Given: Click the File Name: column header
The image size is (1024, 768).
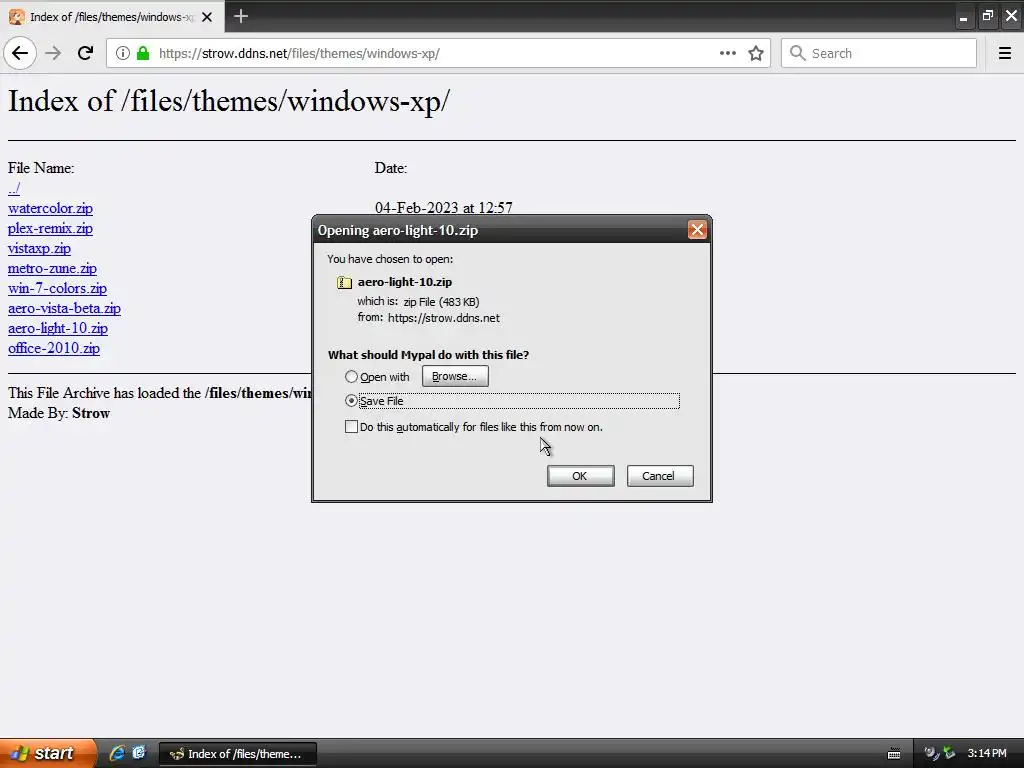Looking at the screenshot, I should click(x=41, y=168).
